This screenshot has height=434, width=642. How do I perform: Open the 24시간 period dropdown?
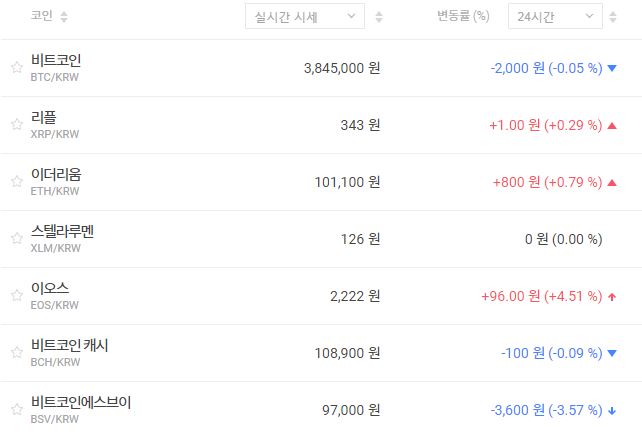[x=554, y=17]
